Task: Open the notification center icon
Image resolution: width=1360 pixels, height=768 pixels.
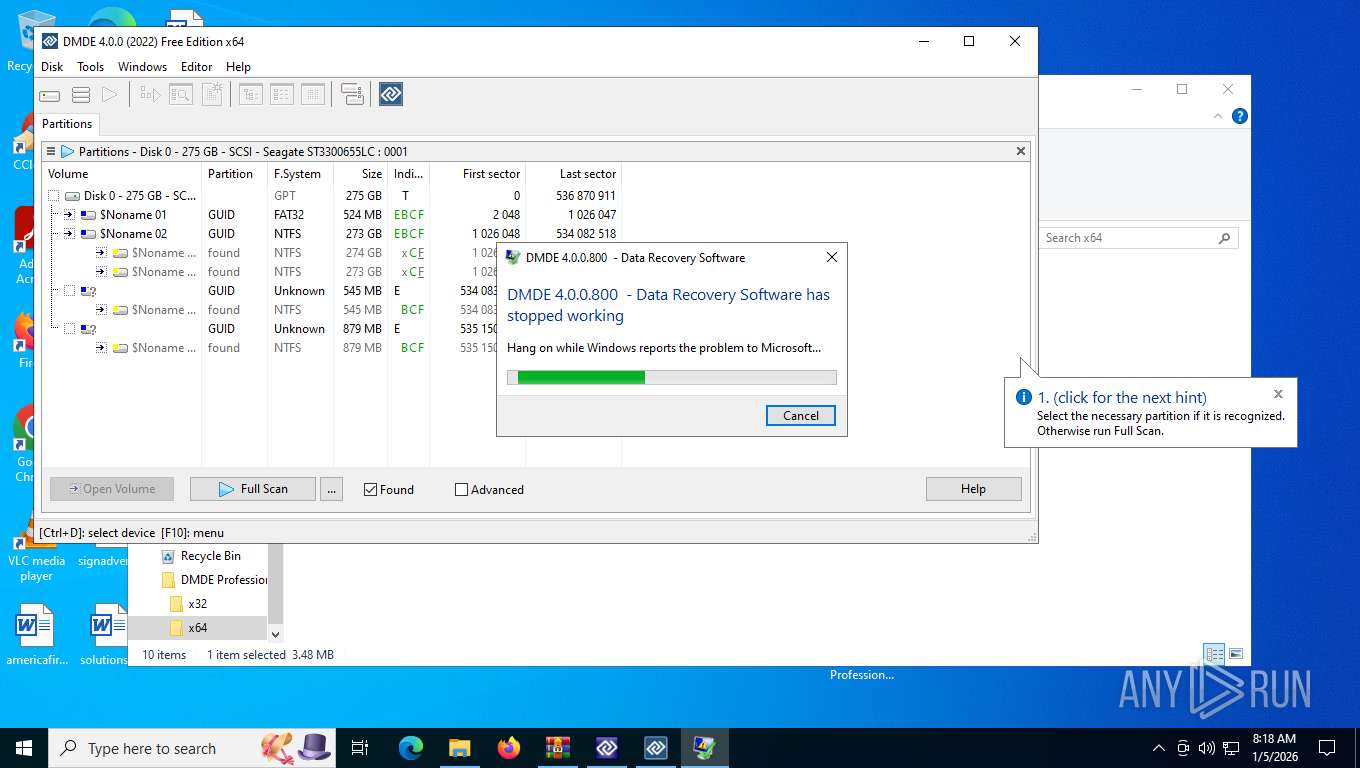Action: [1327, 748]
